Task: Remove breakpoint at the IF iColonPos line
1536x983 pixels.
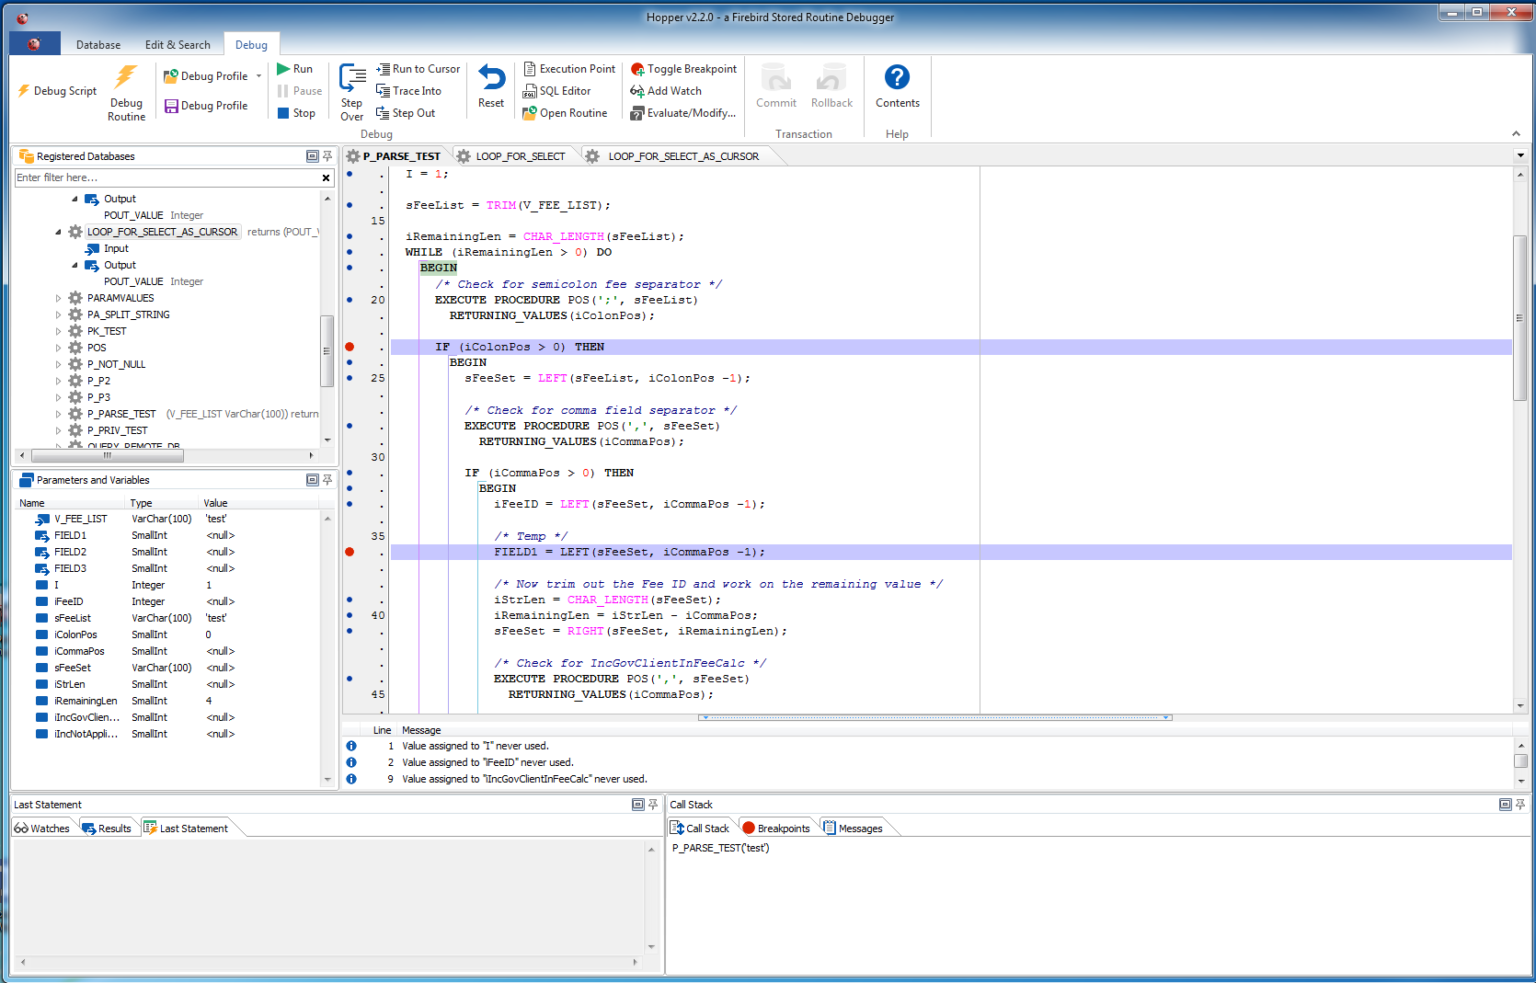Action: (350, 347)
